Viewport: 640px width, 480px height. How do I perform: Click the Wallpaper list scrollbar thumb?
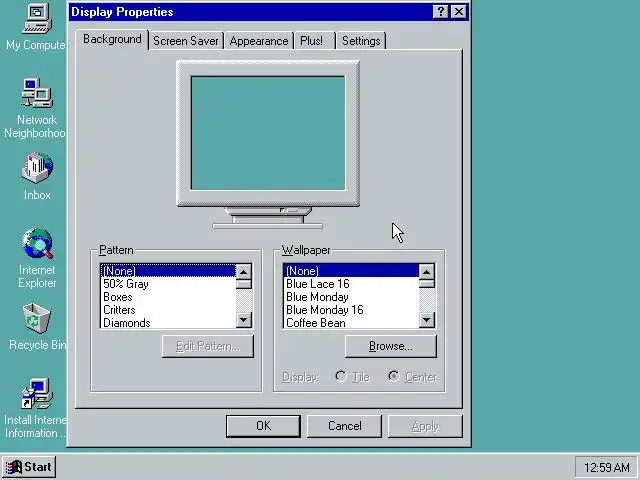[x=427, y=284]
